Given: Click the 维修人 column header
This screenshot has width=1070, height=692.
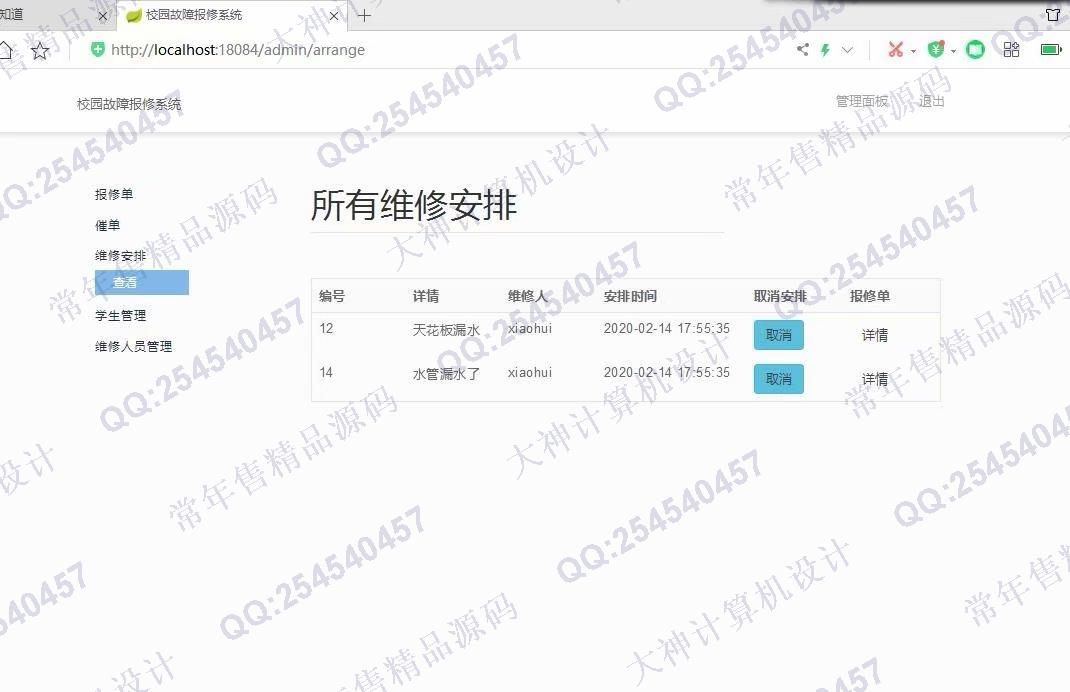Looking at the screenshot, I should tap(527, 296).
